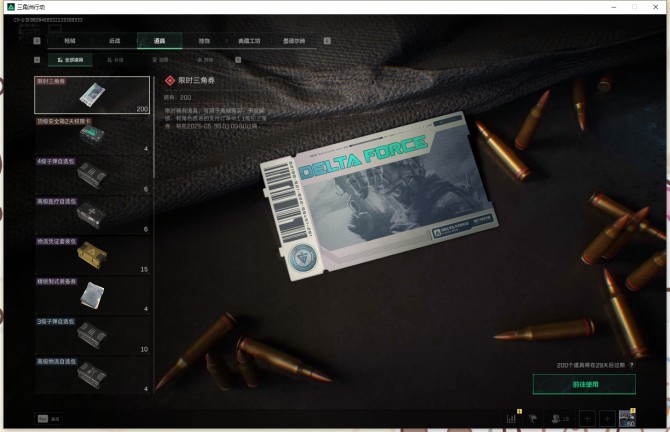670x432 pixels.
Task: Open the bar chart stats icon
Action: 511,419
